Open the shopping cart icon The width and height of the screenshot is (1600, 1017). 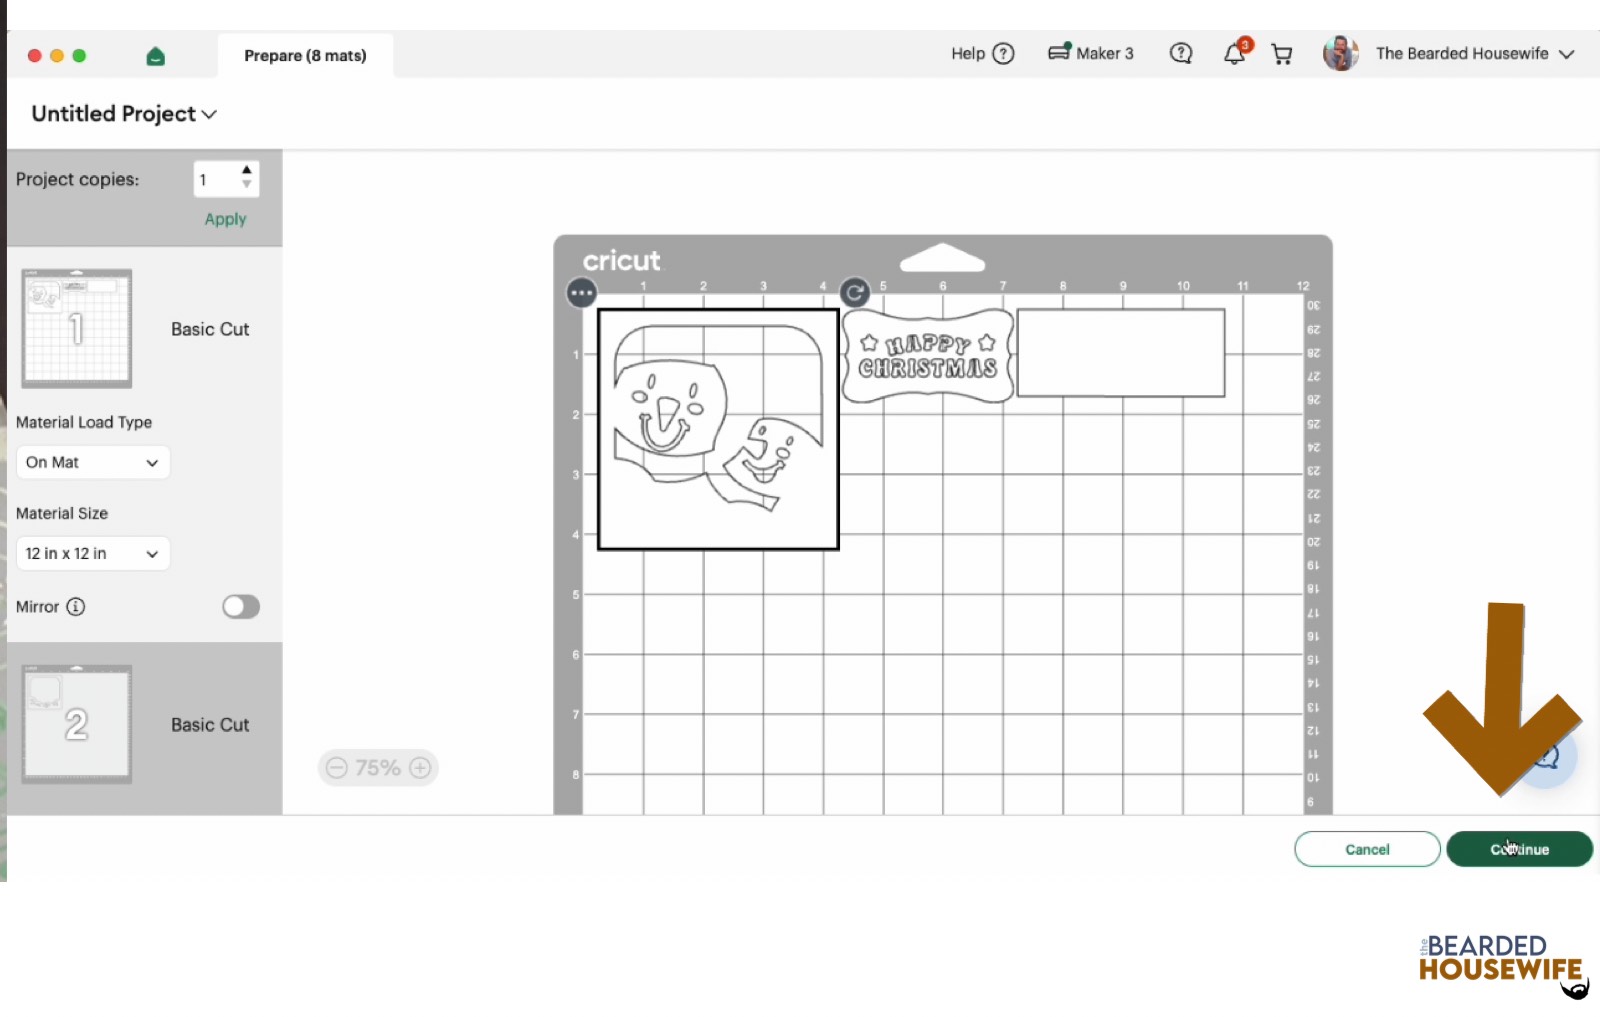coord(1281,54)
